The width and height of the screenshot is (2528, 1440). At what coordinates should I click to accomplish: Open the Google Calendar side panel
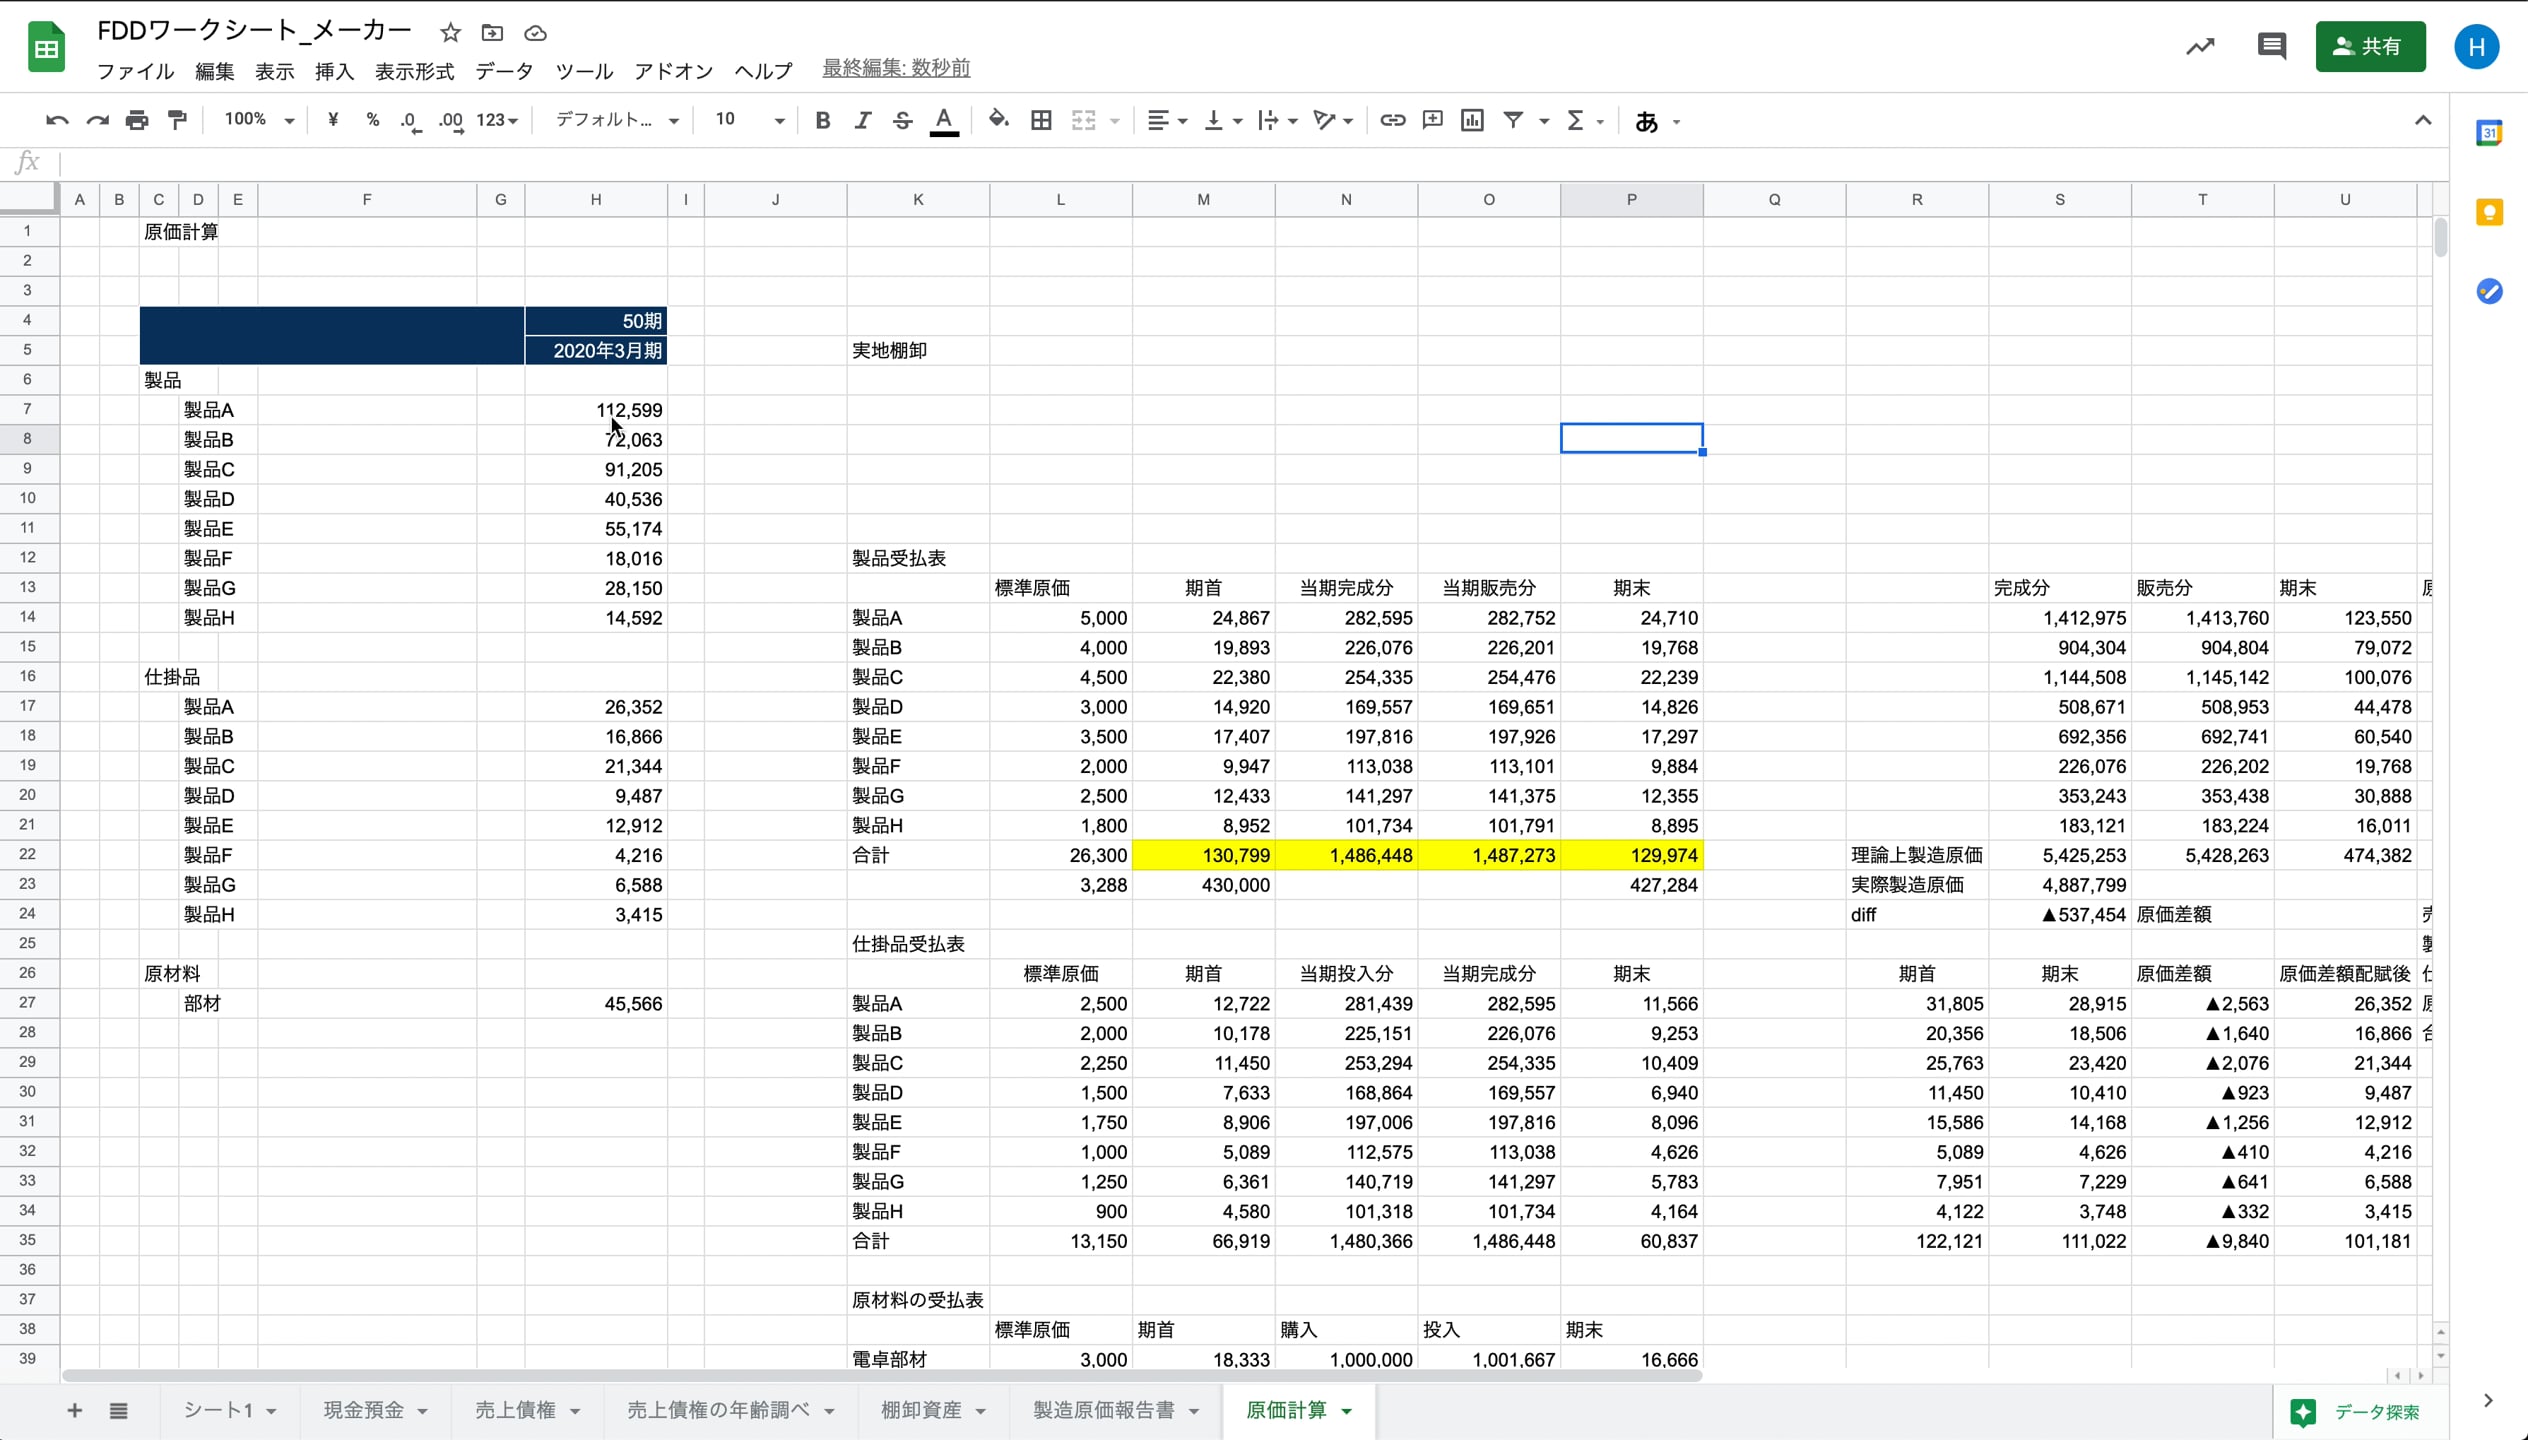(x=2489, y=133)
